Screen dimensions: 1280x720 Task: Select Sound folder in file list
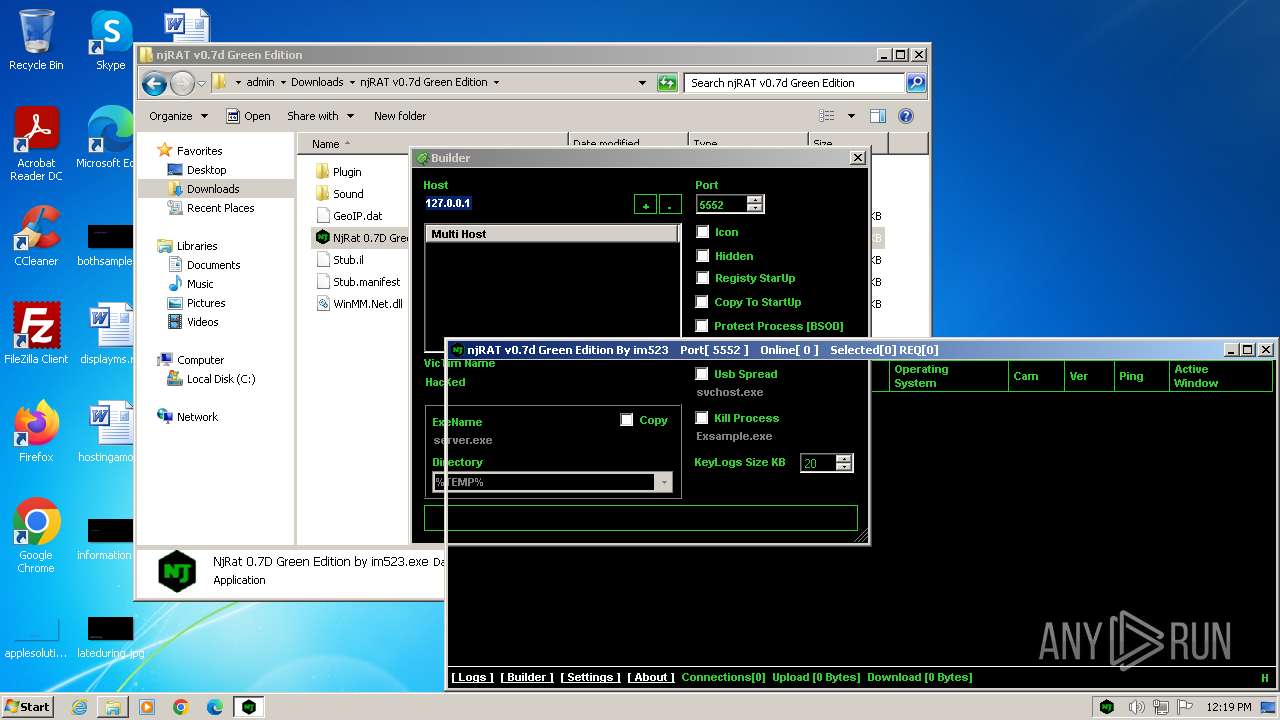(339, 194)
